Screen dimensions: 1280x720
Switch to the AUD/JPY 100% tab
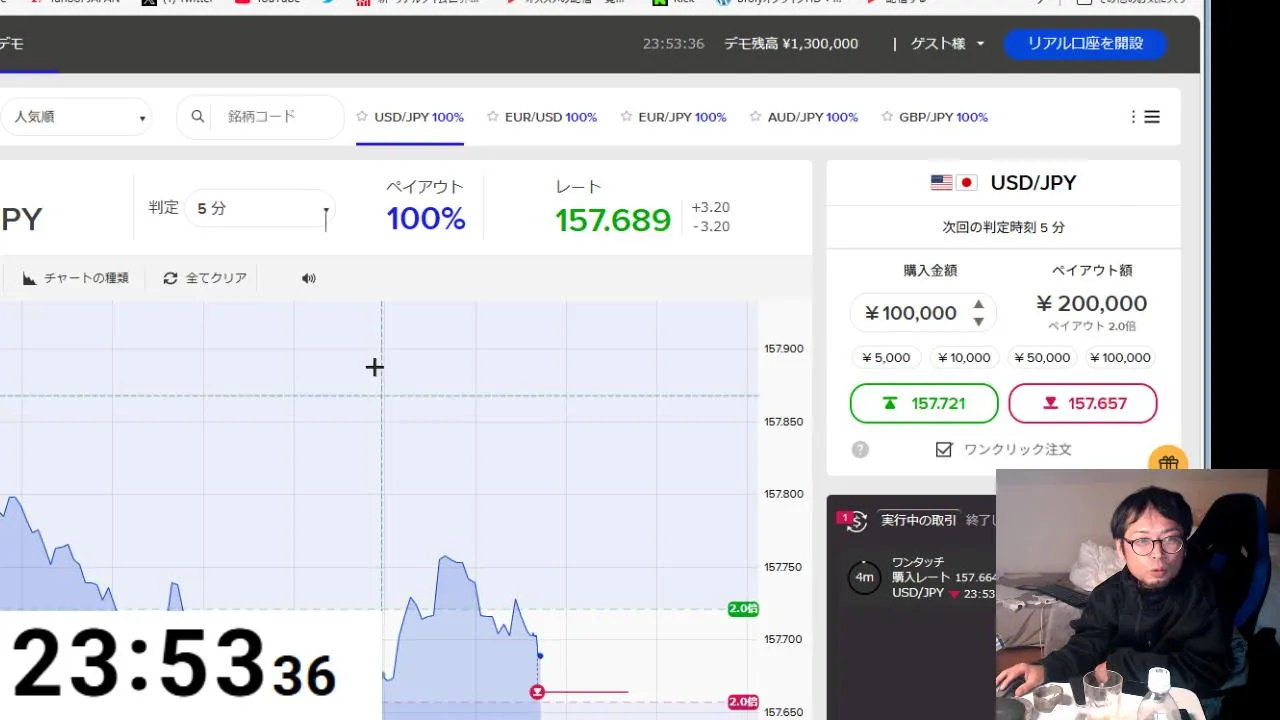[x=803, y=117]
